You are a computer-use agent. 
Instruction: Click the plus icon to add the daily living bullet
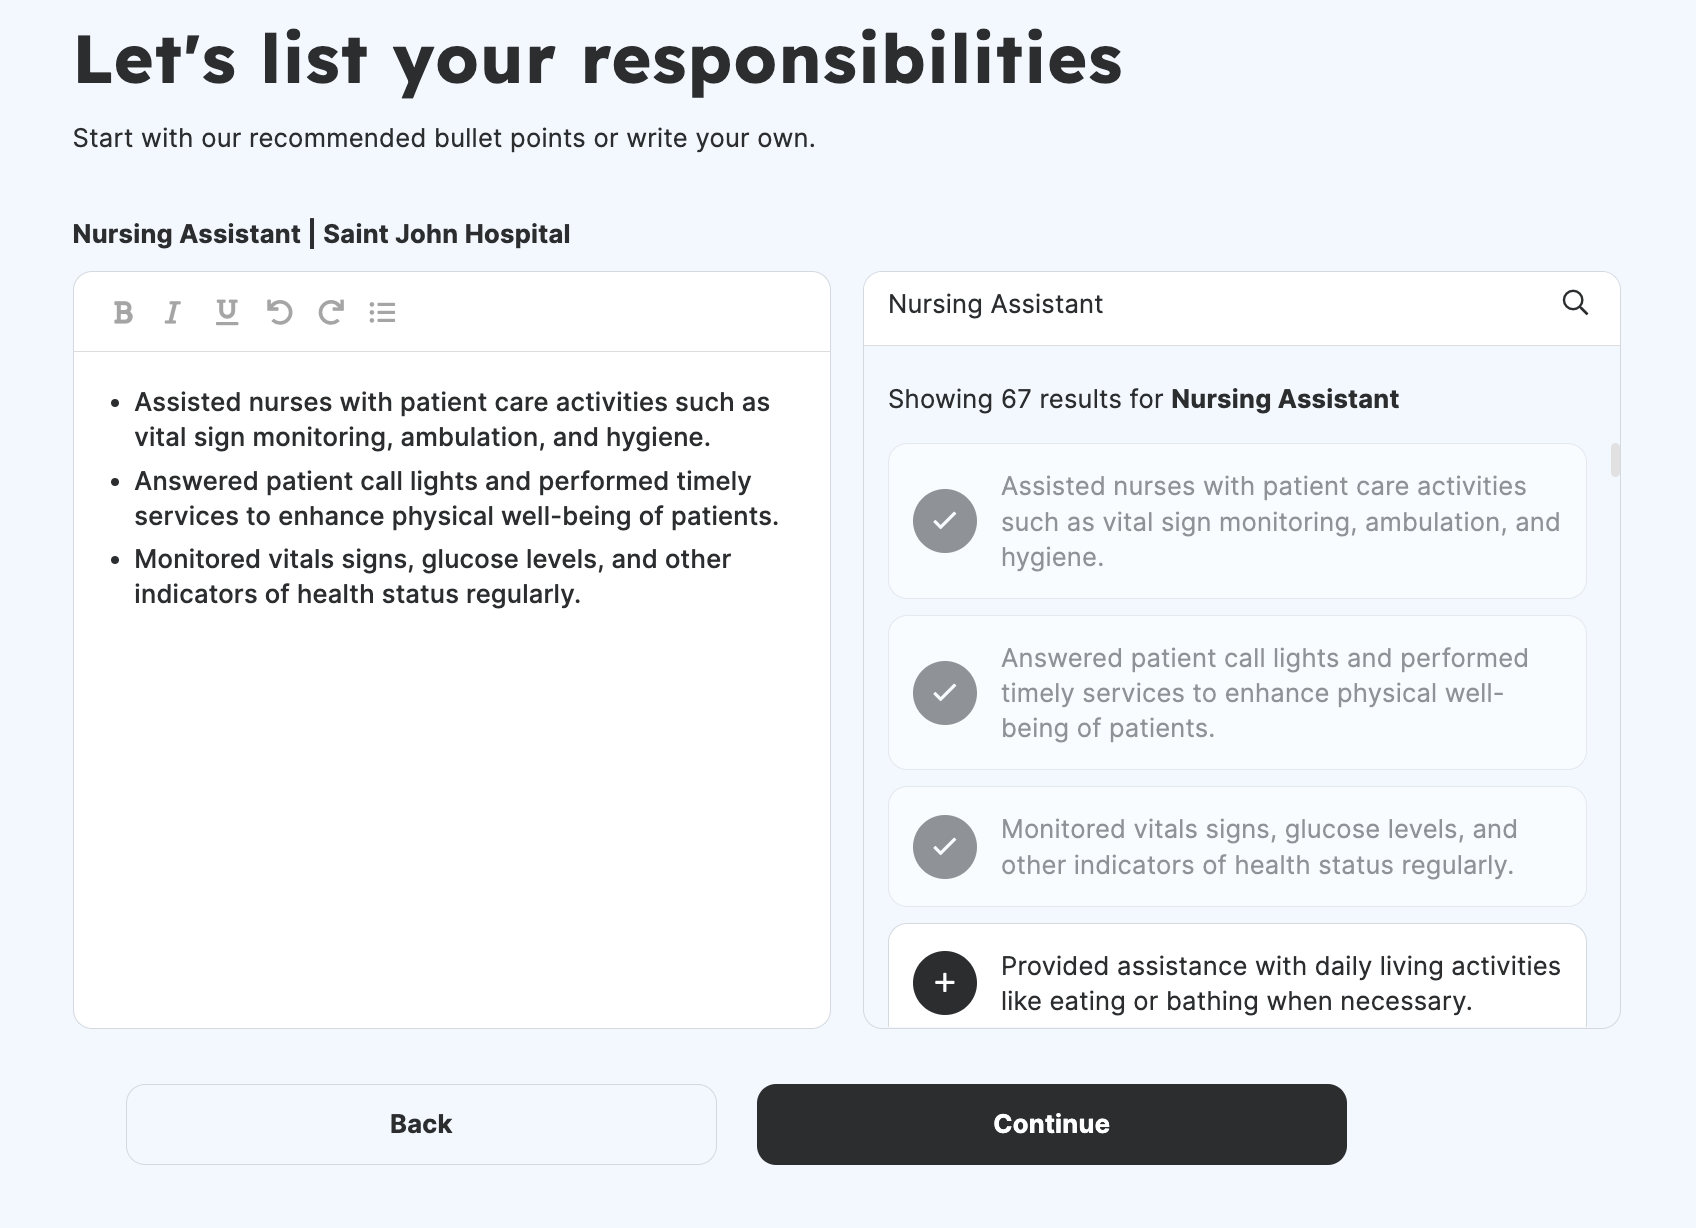point(943,983)
